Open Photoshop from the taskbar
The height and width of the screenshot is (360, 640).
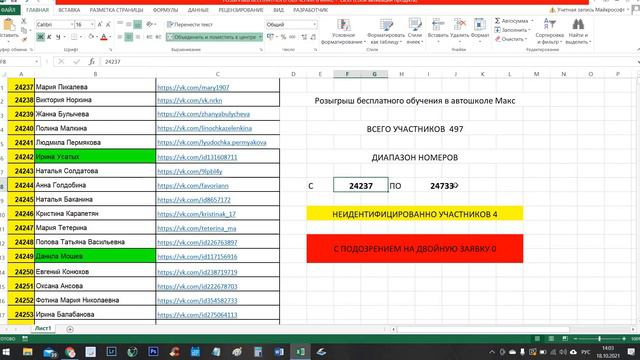pyautogui.click(x=153, y=351)
